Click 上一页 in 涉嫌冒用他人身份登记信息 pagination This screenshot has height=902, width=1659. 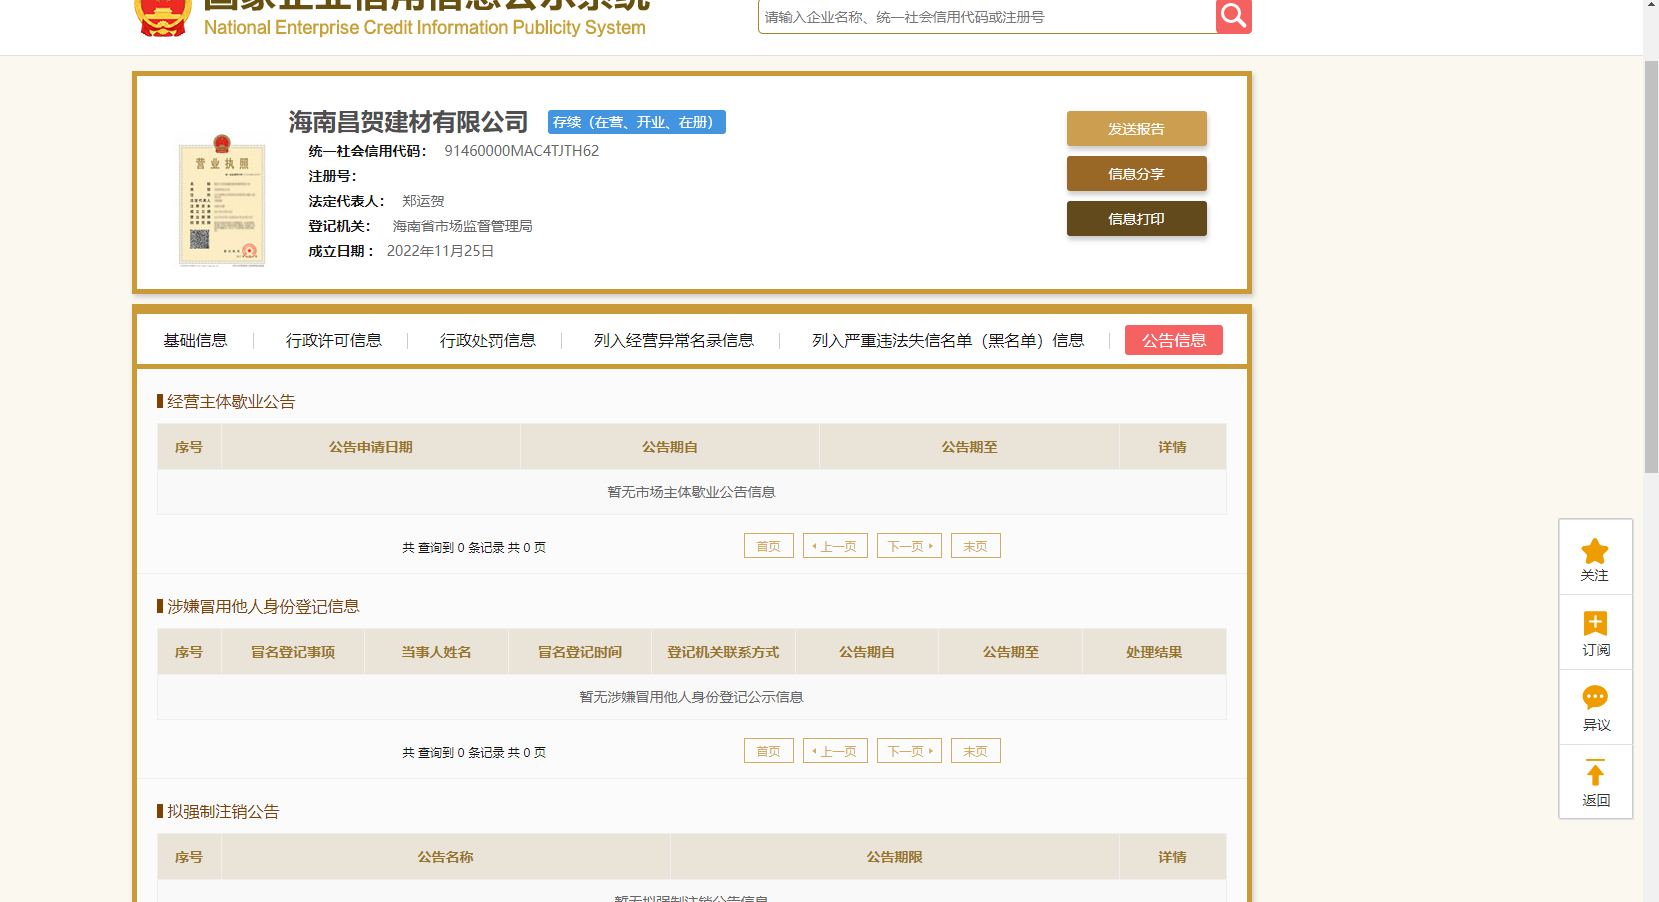point(835,751)
